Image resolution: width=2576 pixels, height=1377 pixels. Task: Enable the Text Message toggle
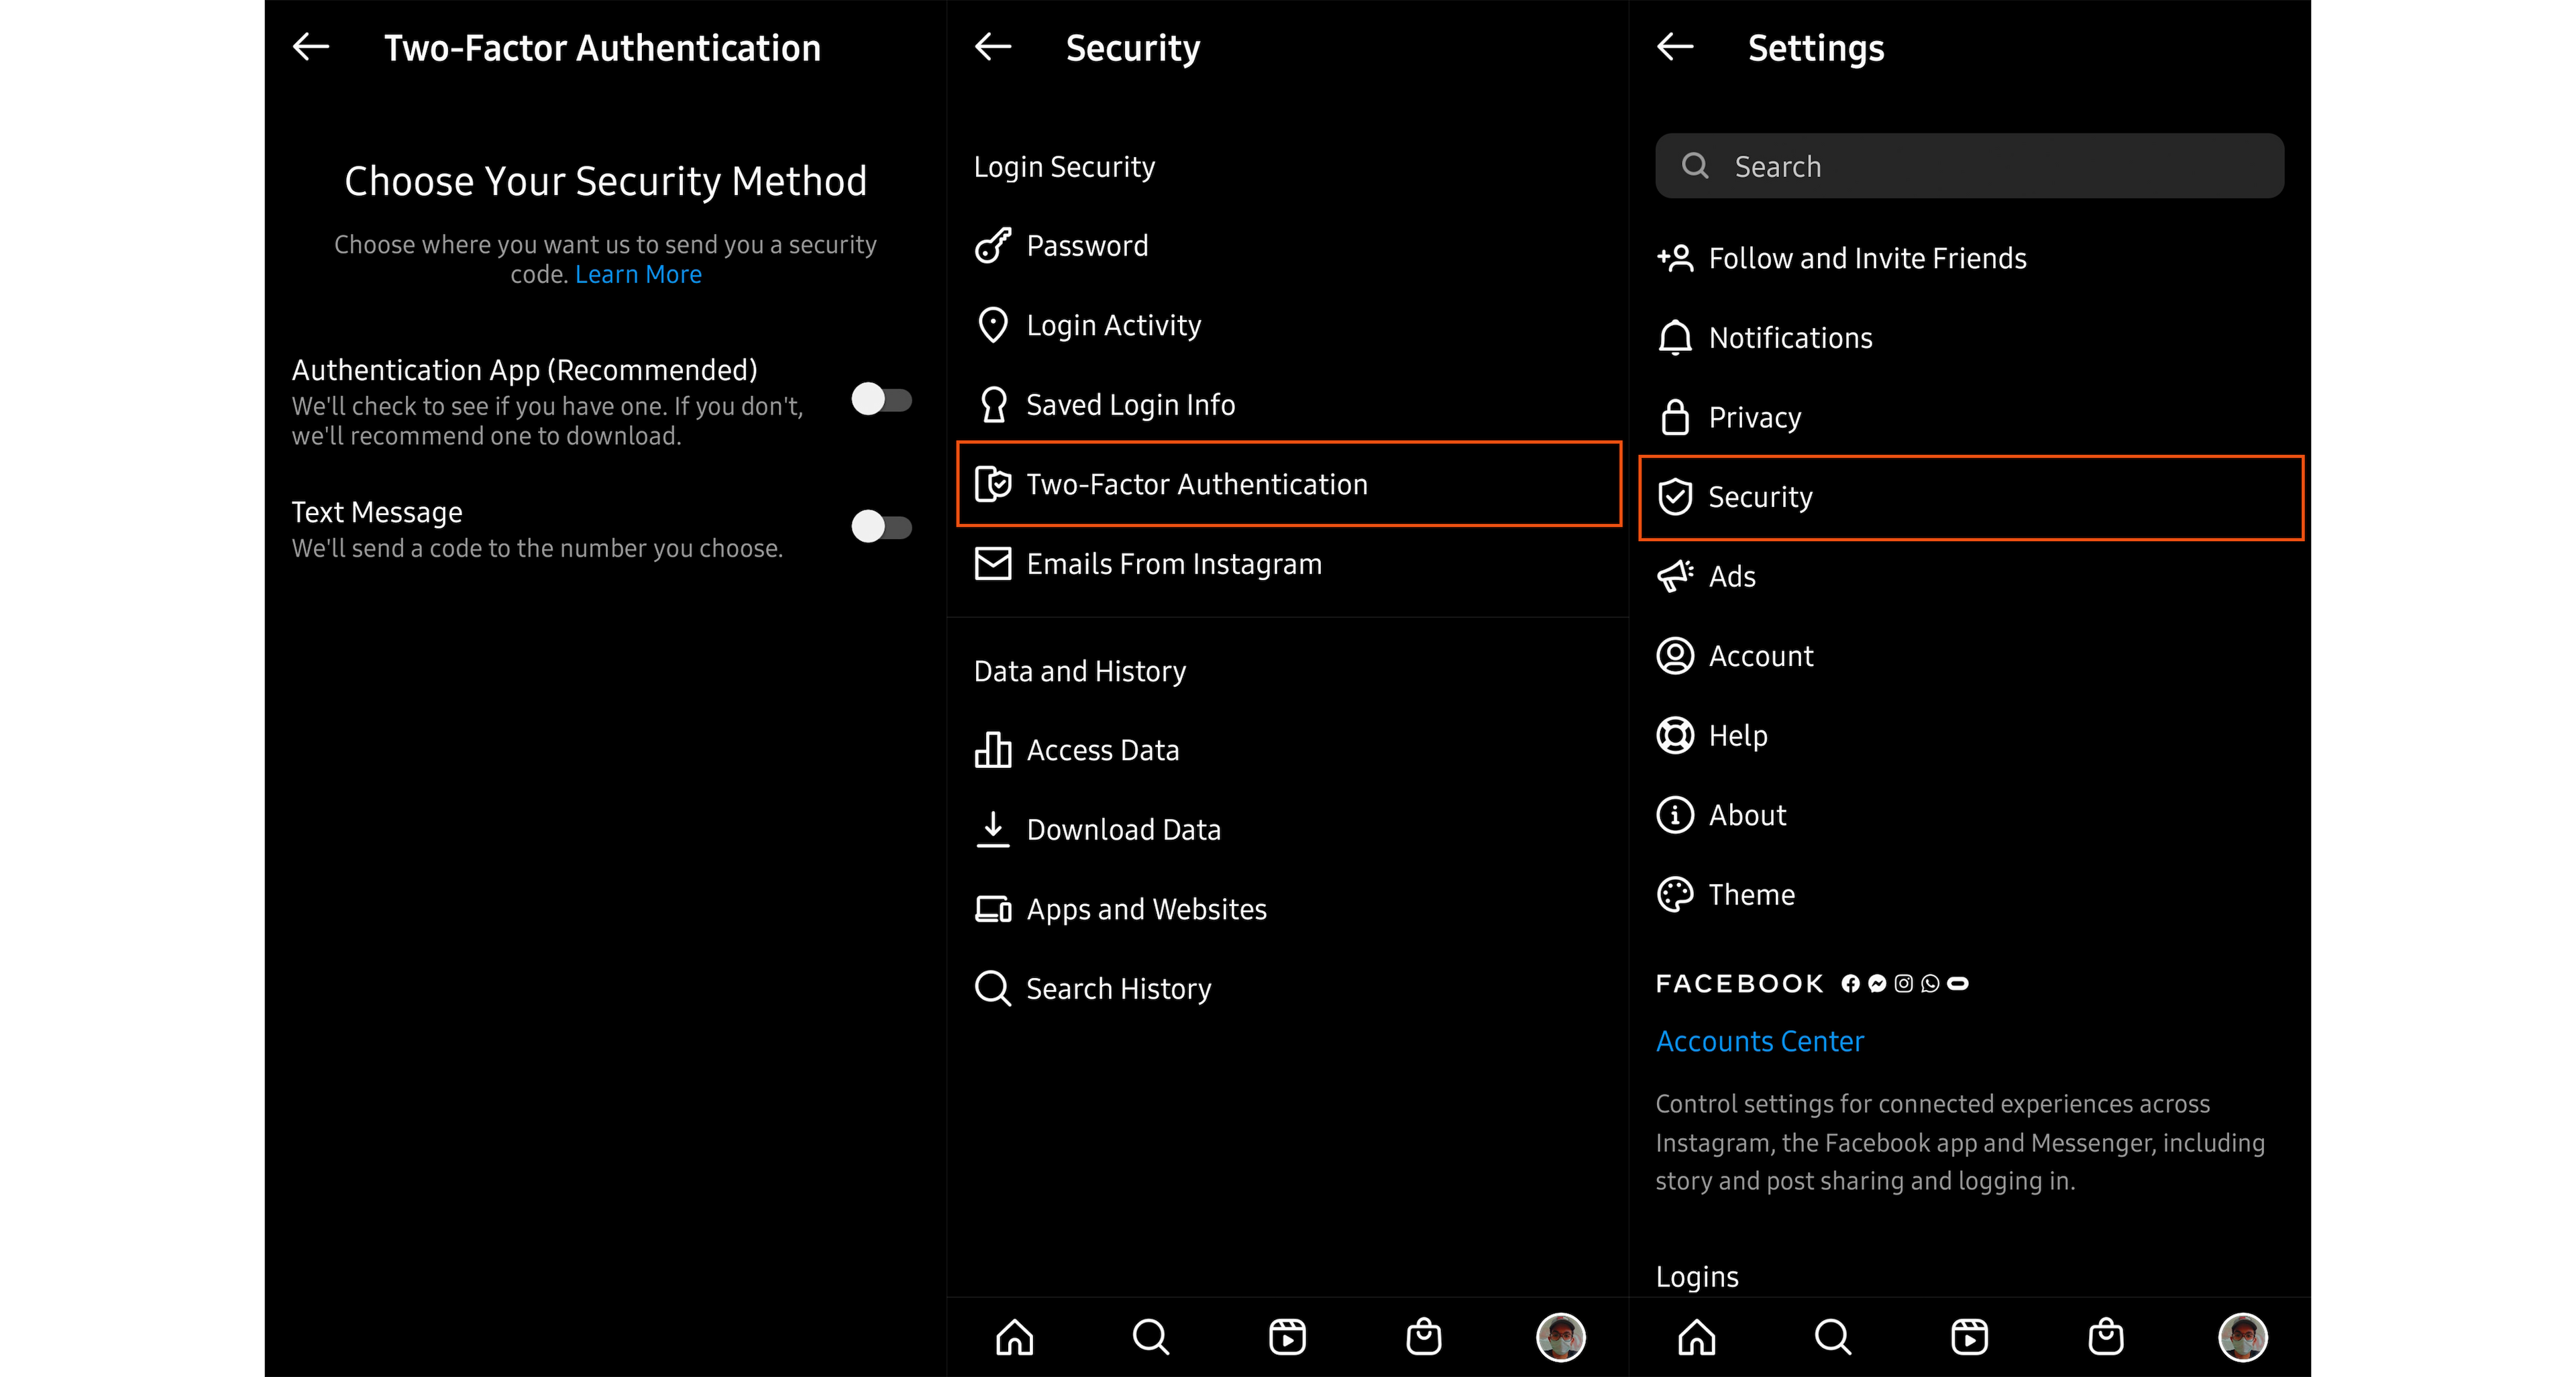tap(881, 527)
